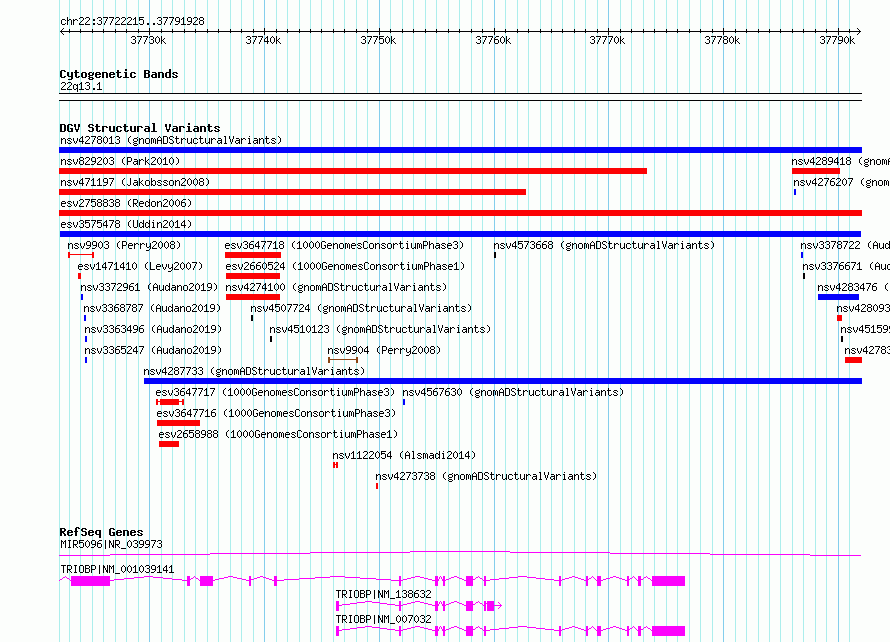
Task: Open the esv3575478 (Uddin2014) variant label
Action: point(126,224)
